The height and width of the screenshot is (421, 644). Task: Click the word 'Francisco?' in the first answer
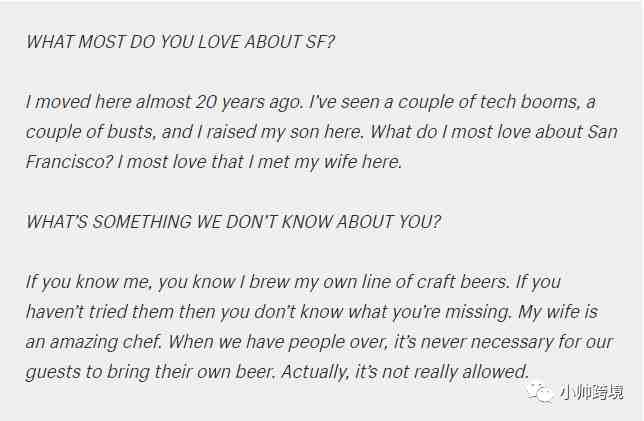[x=69, y=162]
